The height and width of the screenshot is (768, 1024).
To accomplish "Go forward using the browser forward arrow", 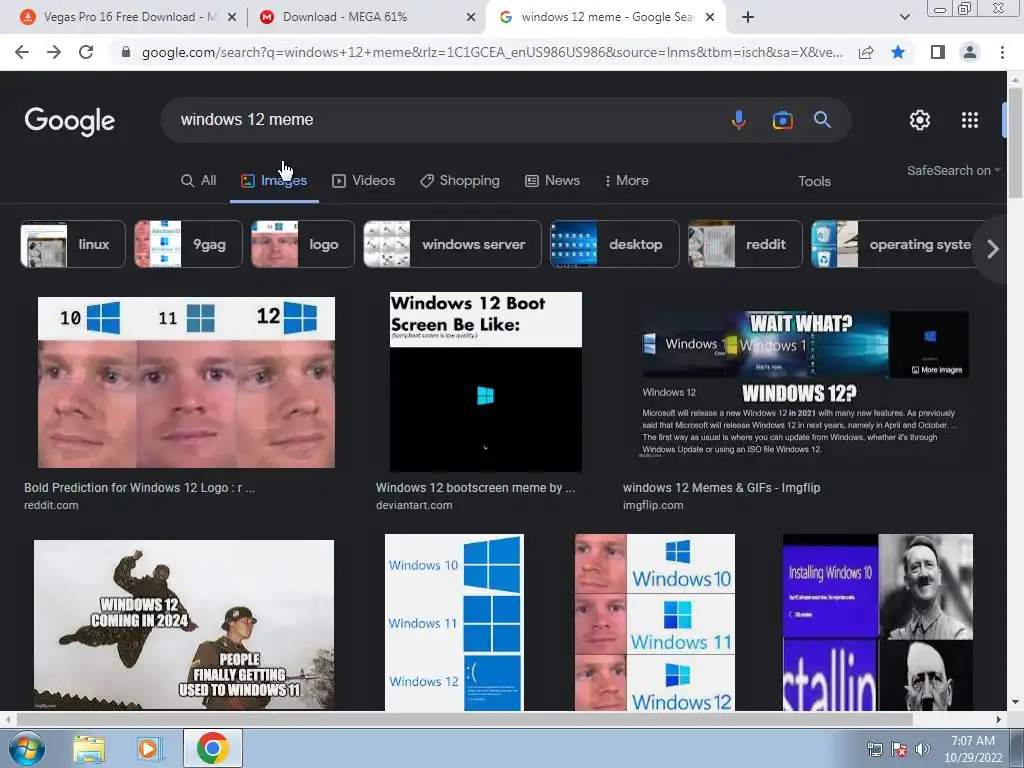I will (54, 52).
